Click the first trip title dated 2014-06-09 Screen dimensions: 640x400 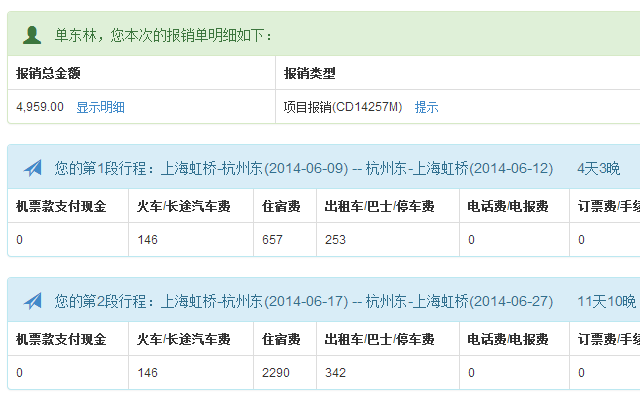pyautogui.click(x=304, y=168)
